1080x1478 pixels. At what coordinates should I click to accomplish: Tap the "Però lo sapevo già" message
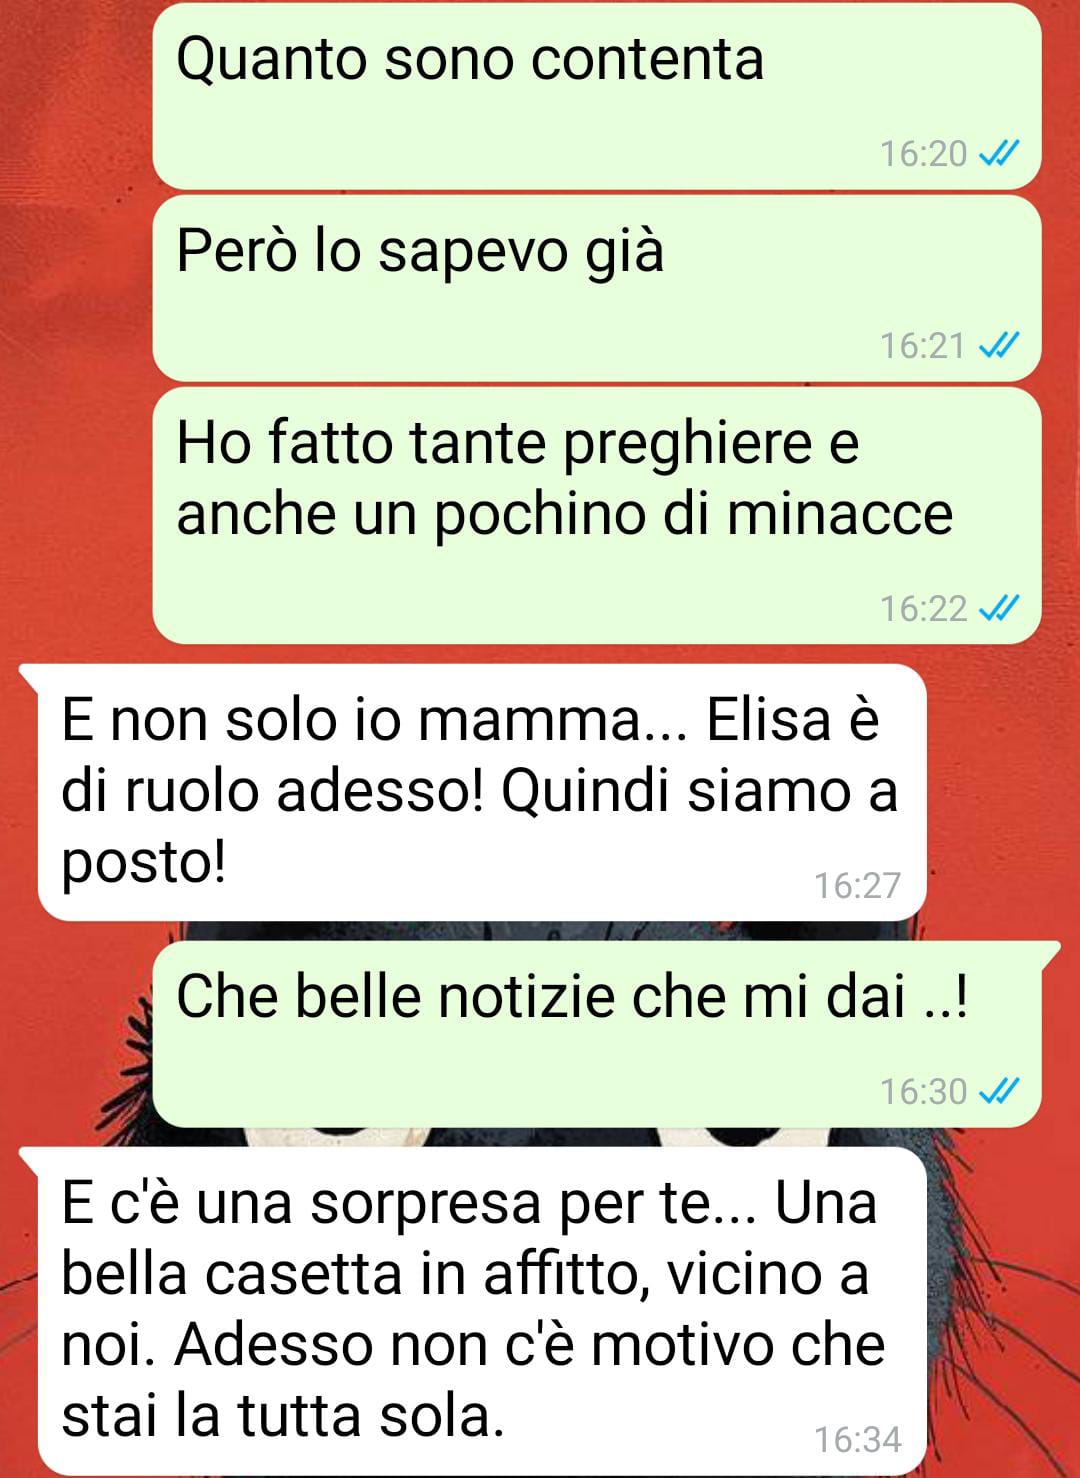[597, 288]
